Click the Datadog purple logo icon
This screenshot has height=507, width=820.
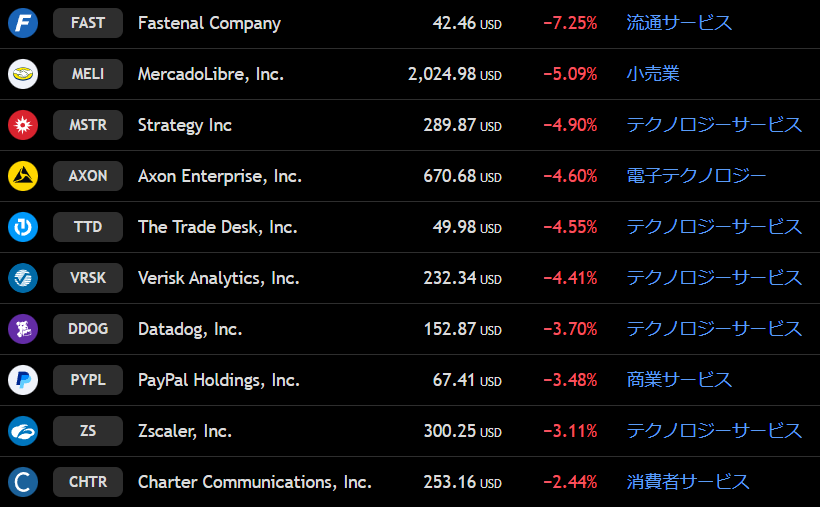(x=23, y=329)
